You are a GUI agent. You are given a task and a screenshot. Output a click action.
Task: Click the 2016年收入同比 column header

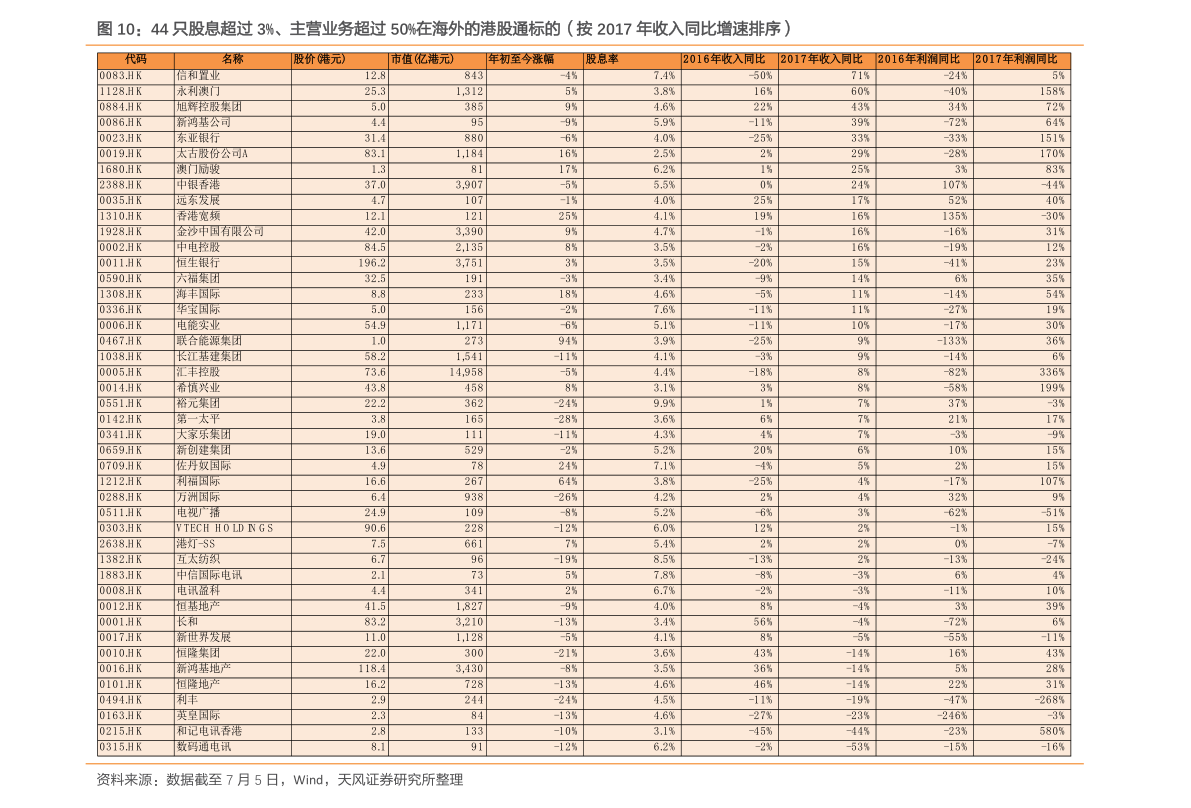tap(724, 59)
